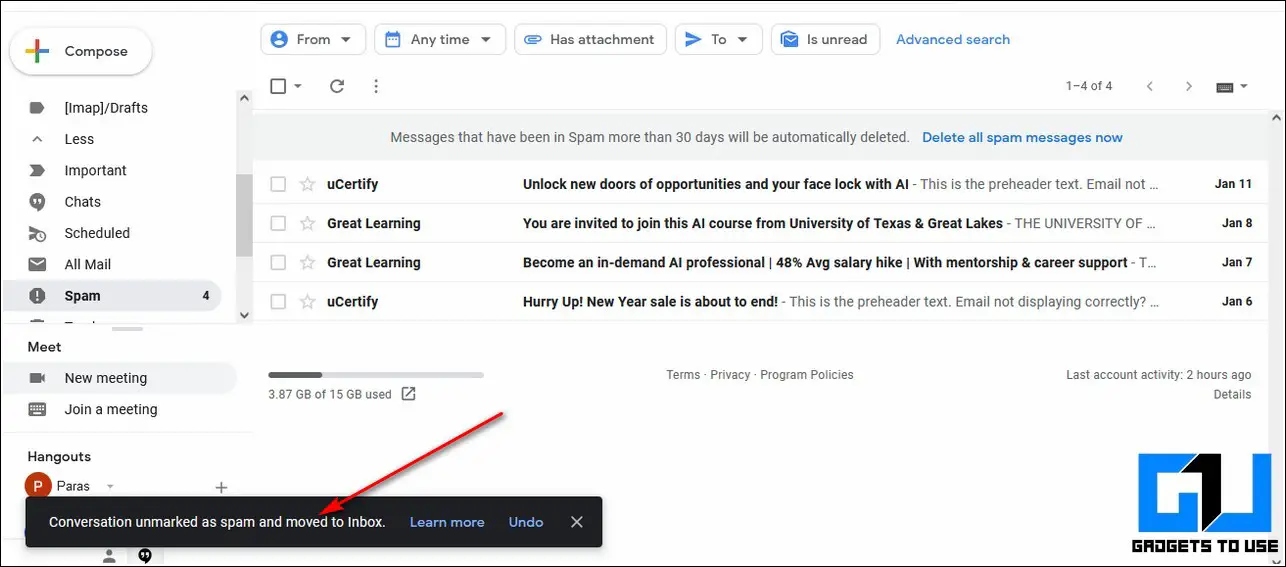Click the Compose button

click(81, 52)
